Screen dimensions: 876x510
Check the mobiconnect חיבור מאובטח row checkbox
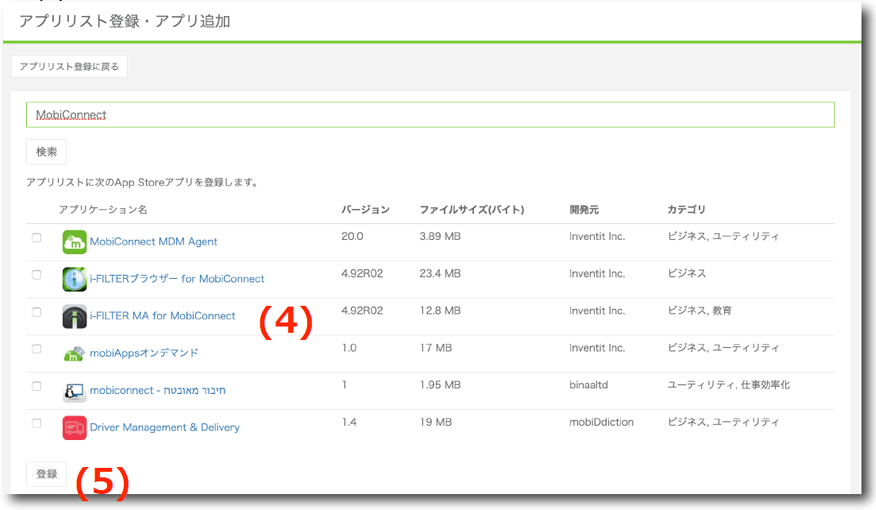point(36,386)
